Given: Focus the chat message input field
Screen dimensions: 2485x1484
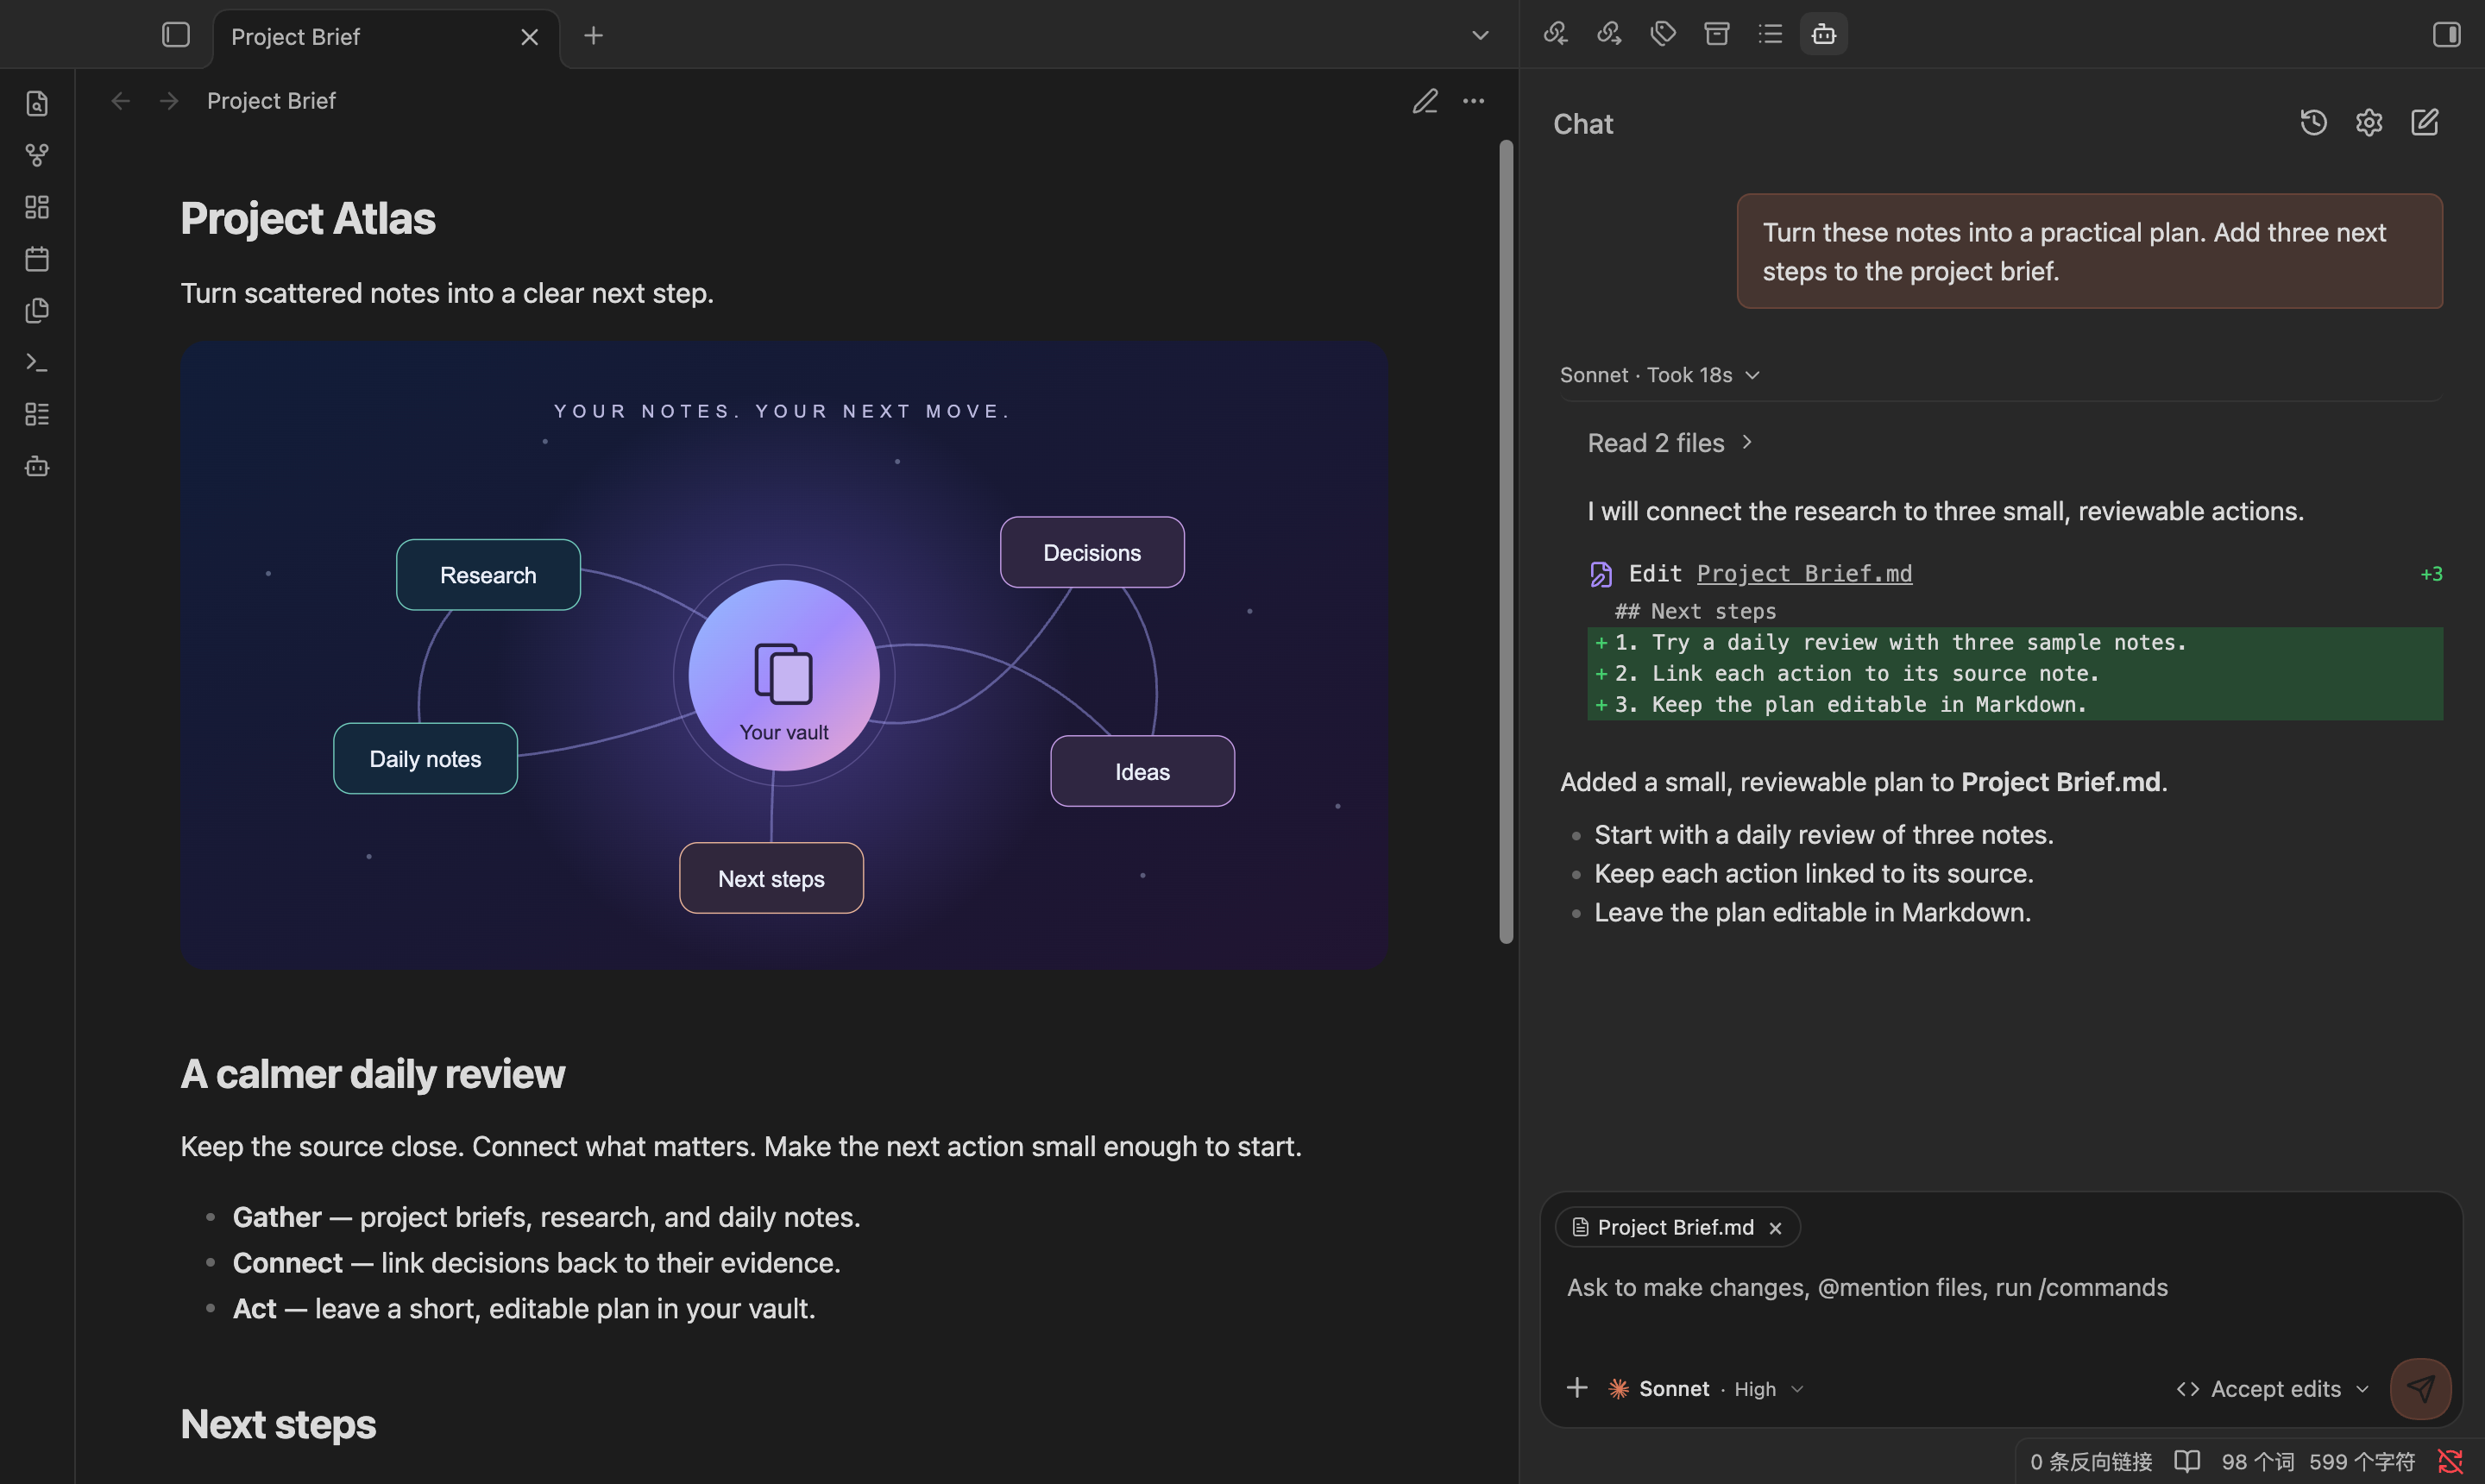Looking at the screenshot, I should 2000,1288.
